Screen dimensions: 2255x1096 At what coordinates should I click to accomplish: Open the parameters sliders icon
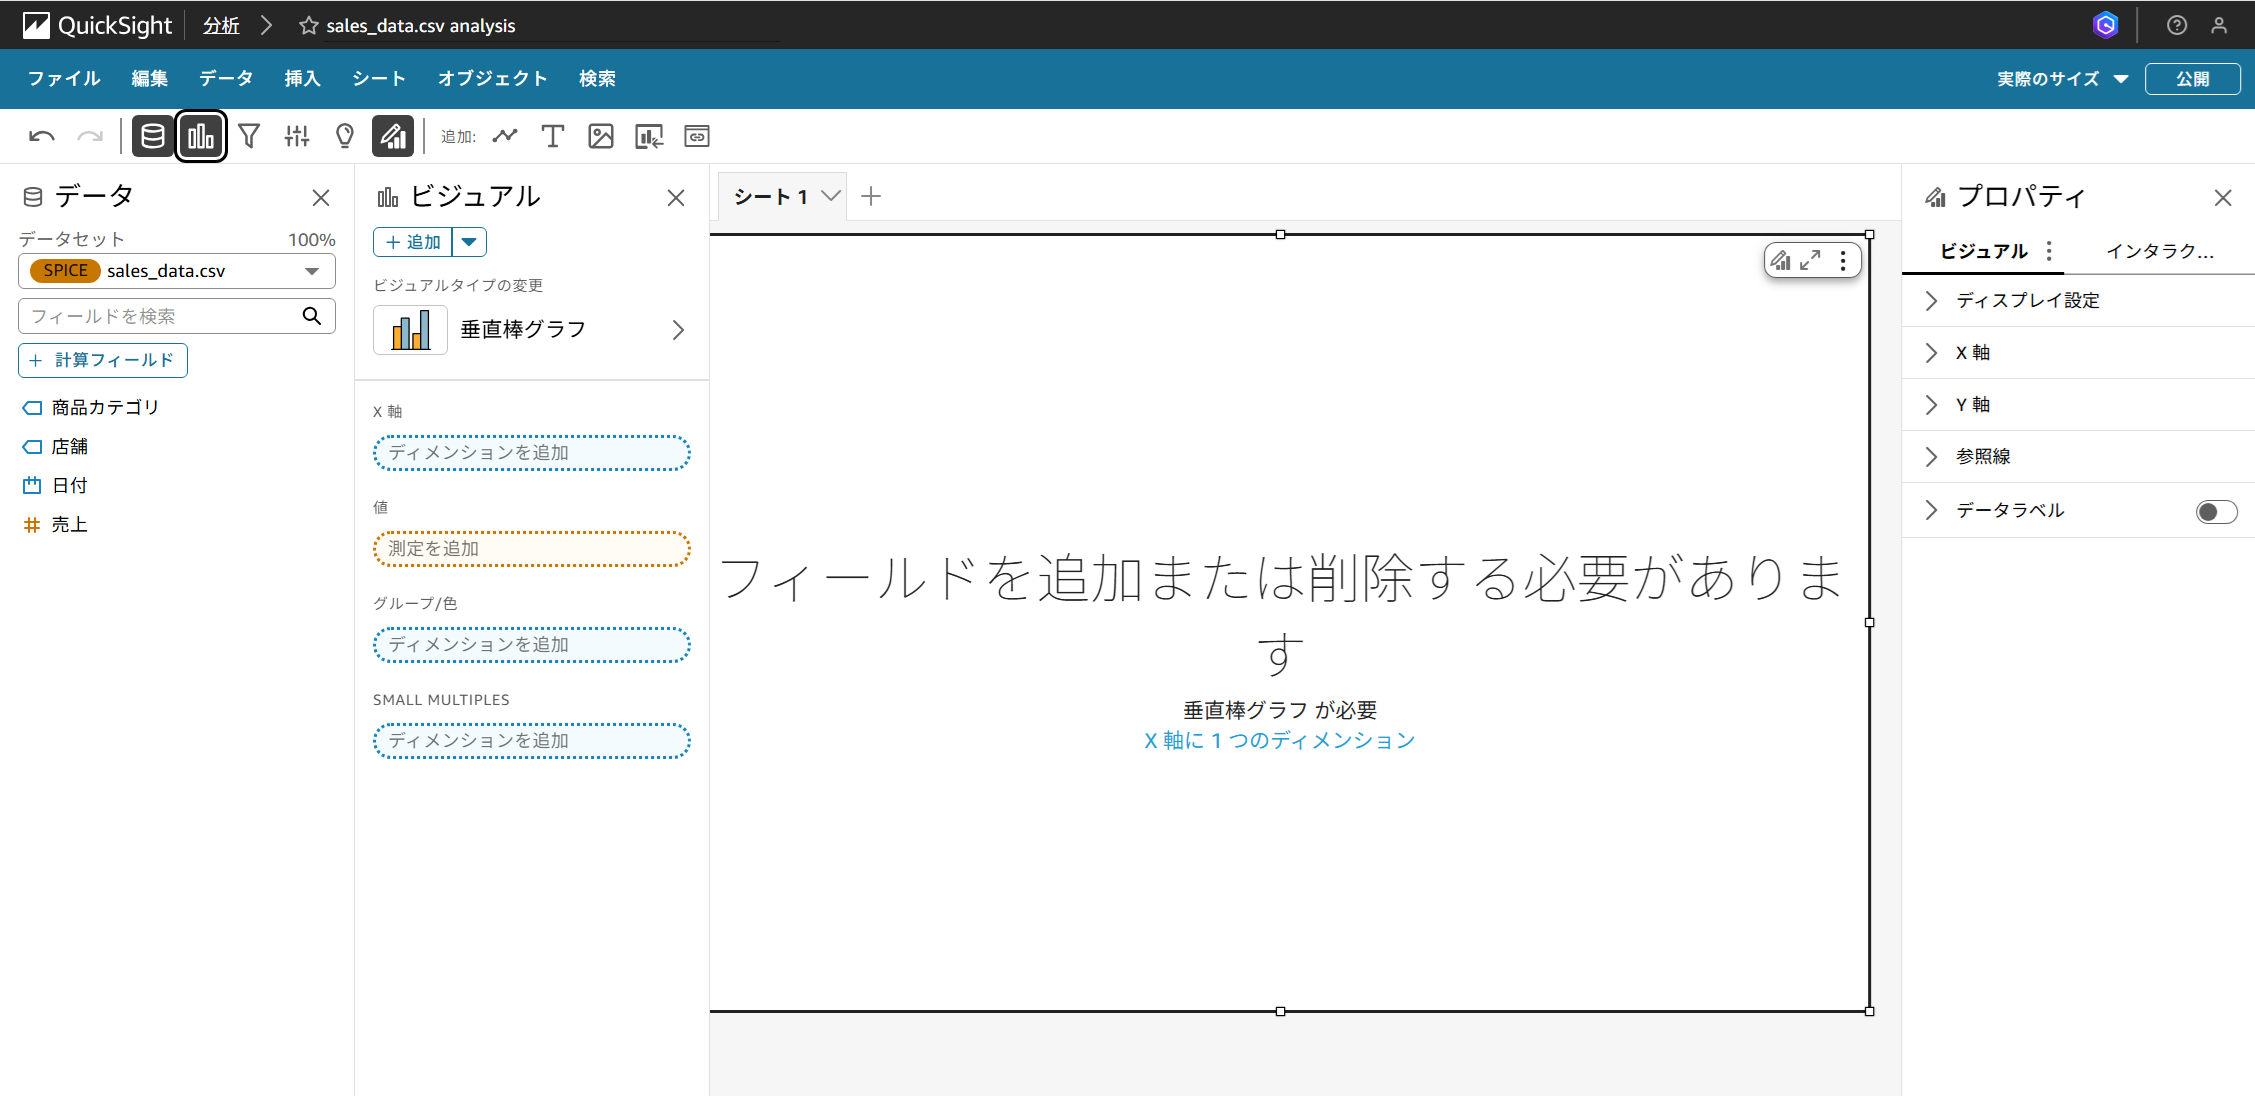point(297,136)
